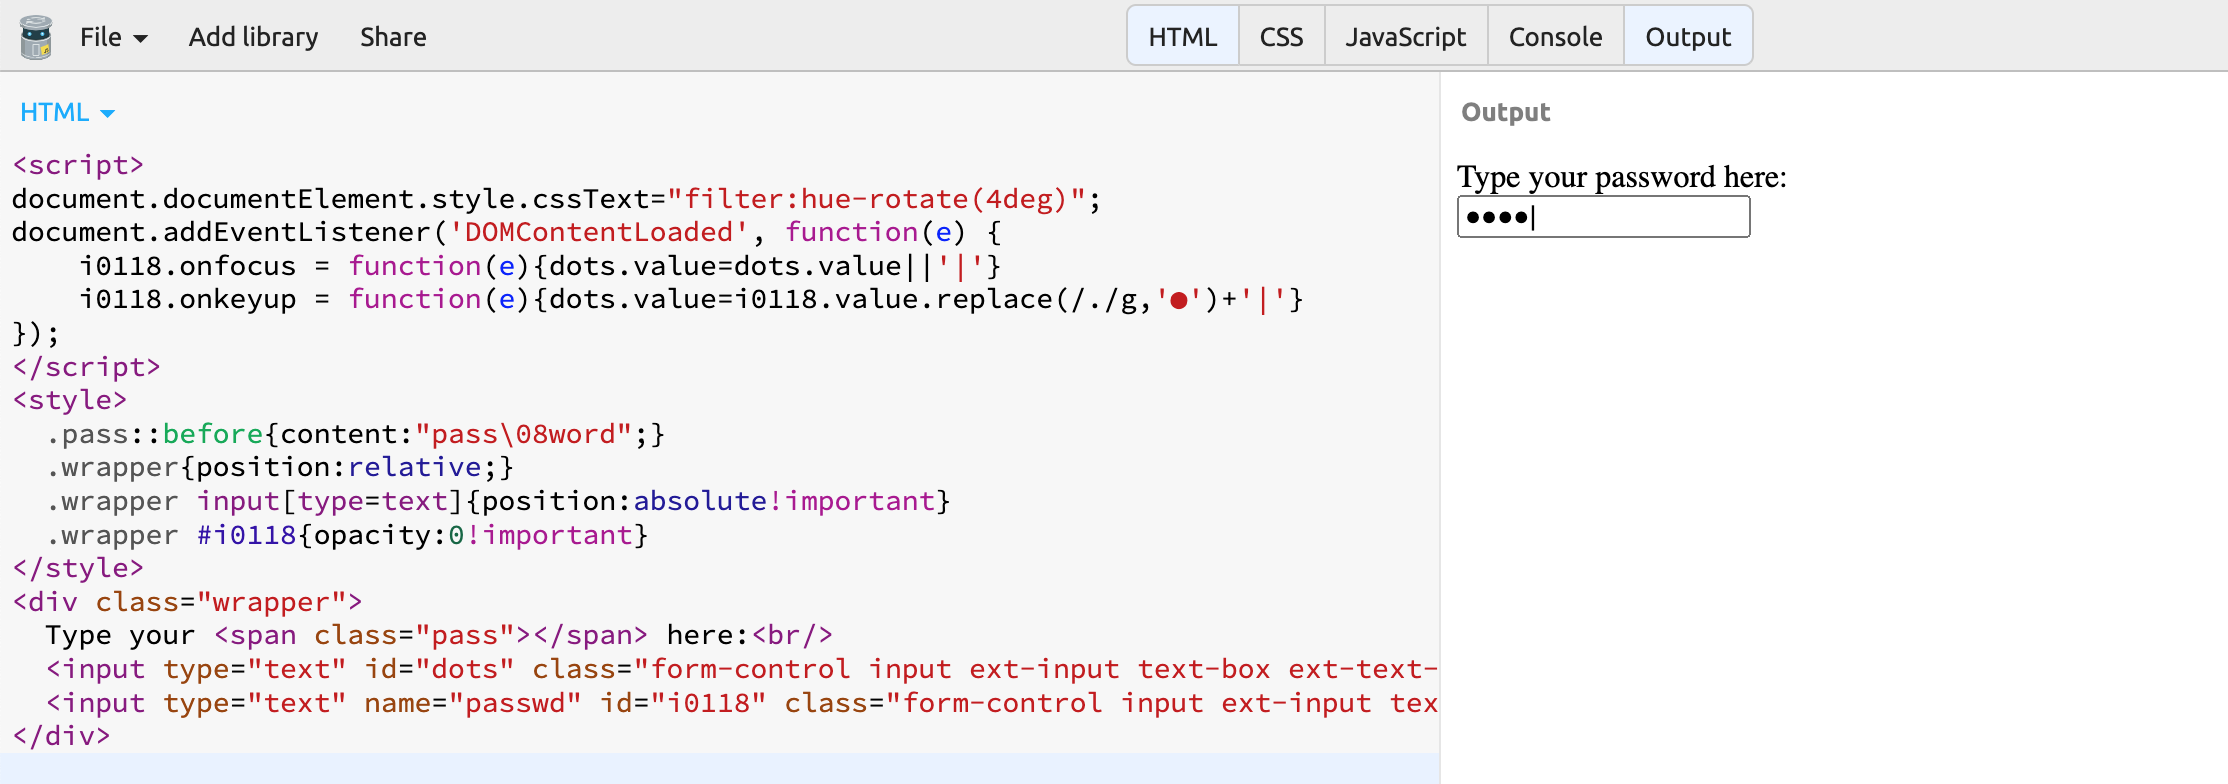
Task: Click the red dot character in code
Action: click(x=1178, y=300)
